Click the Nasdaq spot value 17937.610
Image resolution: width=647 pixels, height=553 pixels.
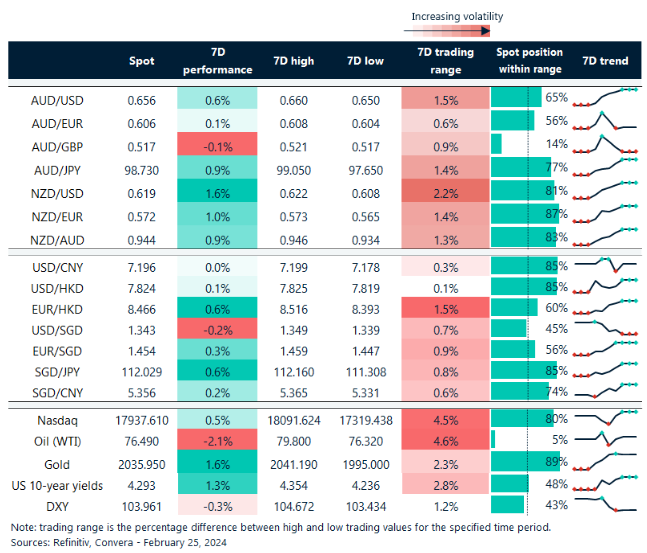(142, 418)
